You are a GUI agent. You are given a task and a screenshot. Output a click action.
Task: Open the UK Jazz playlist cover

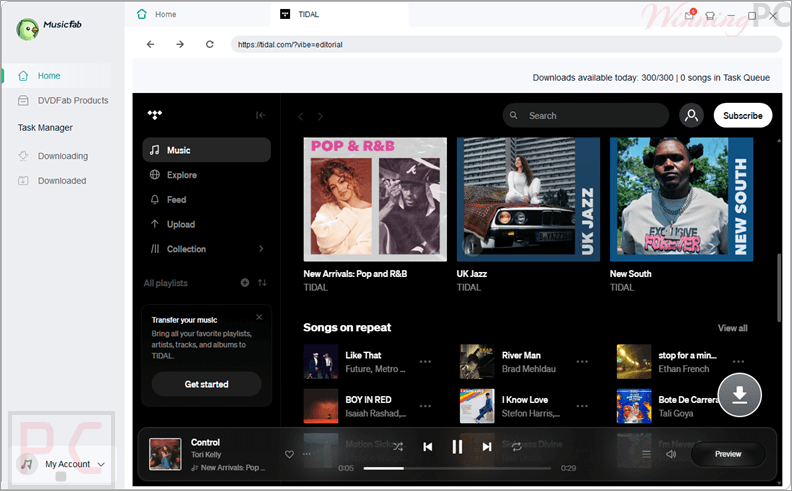point(528,200)
